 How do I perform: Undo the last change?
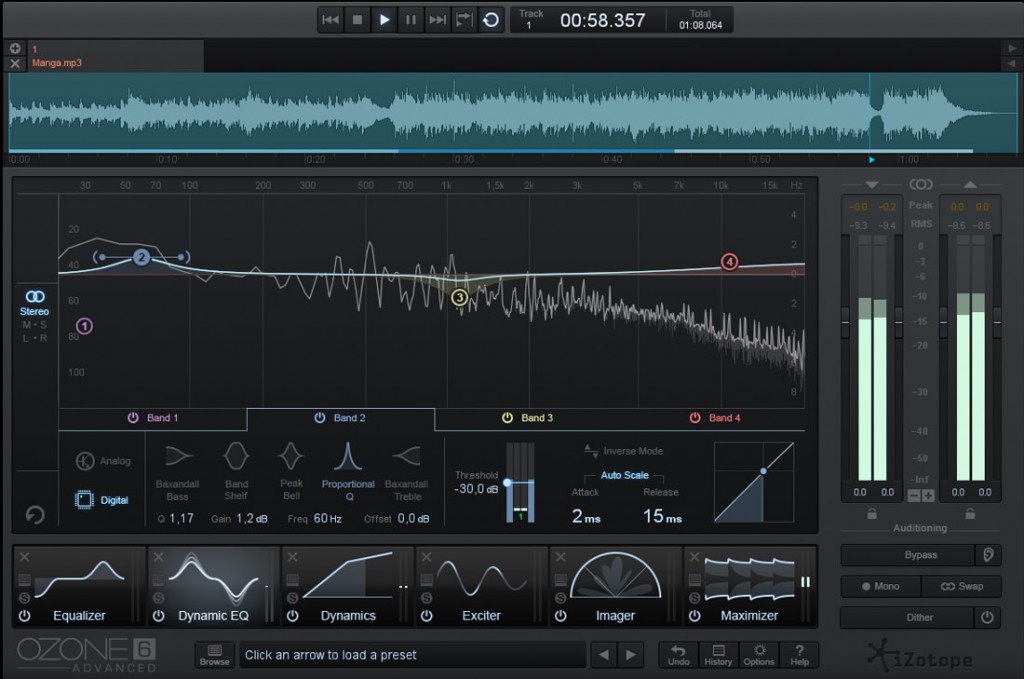coord(679,655)
